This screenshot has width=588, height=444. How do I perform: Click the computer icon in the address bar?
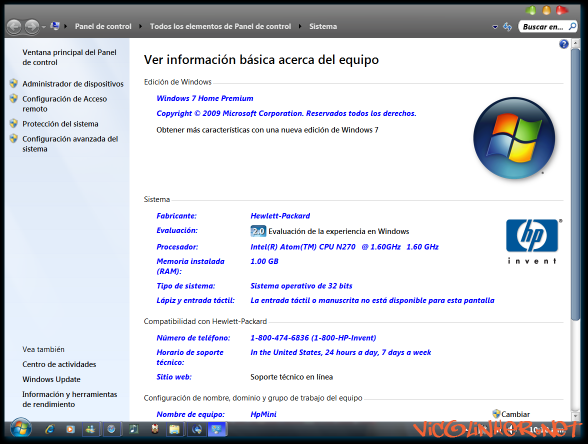[x=55, y=26]
